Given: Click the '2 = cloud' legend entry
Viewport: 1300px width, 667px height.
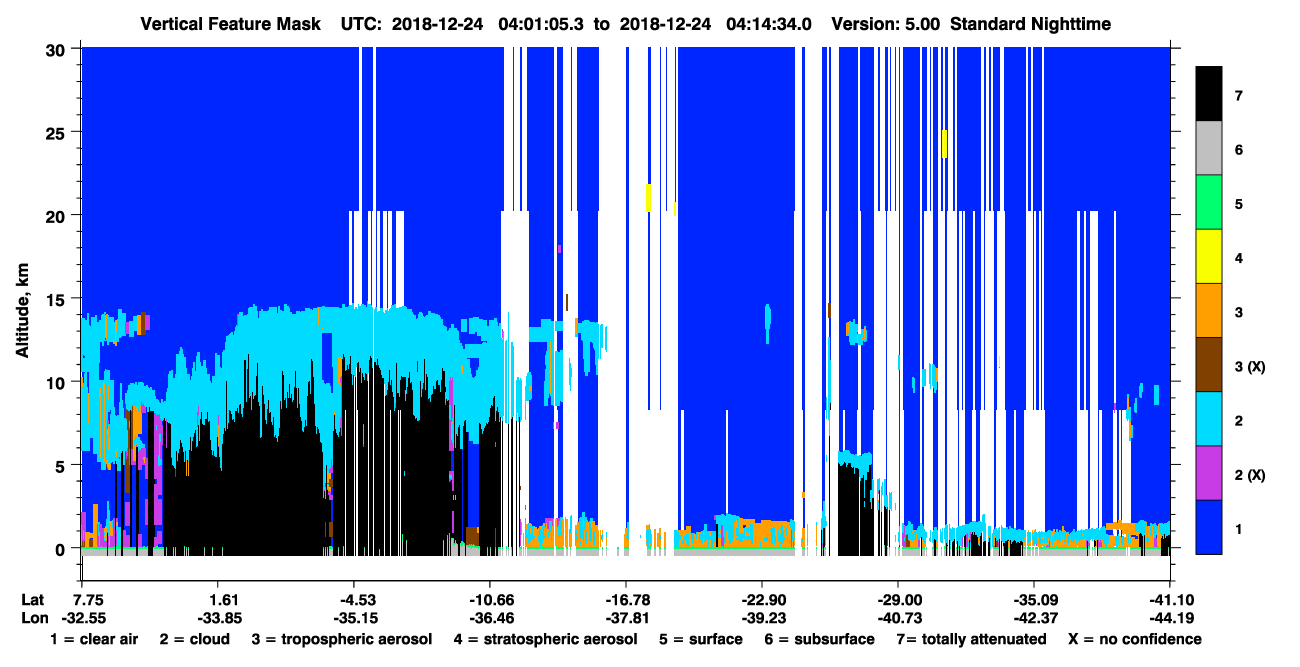Looking at the screenshot, I should point(194,639).
